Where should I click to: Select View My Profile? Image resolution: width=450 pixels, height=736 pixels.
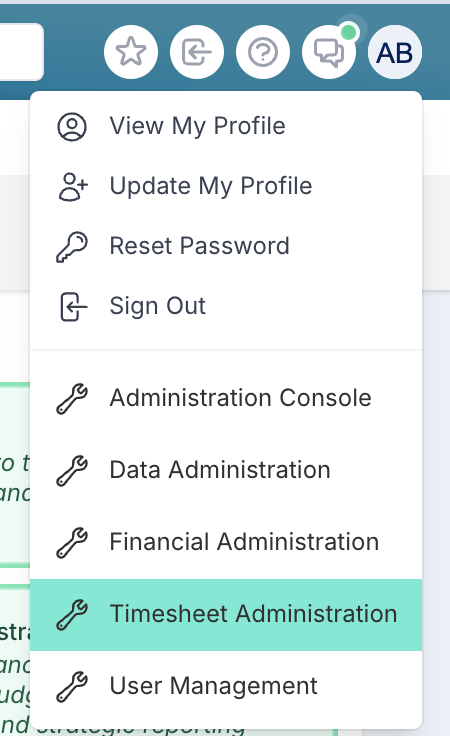pyautogui.click(x=226, y=126)
